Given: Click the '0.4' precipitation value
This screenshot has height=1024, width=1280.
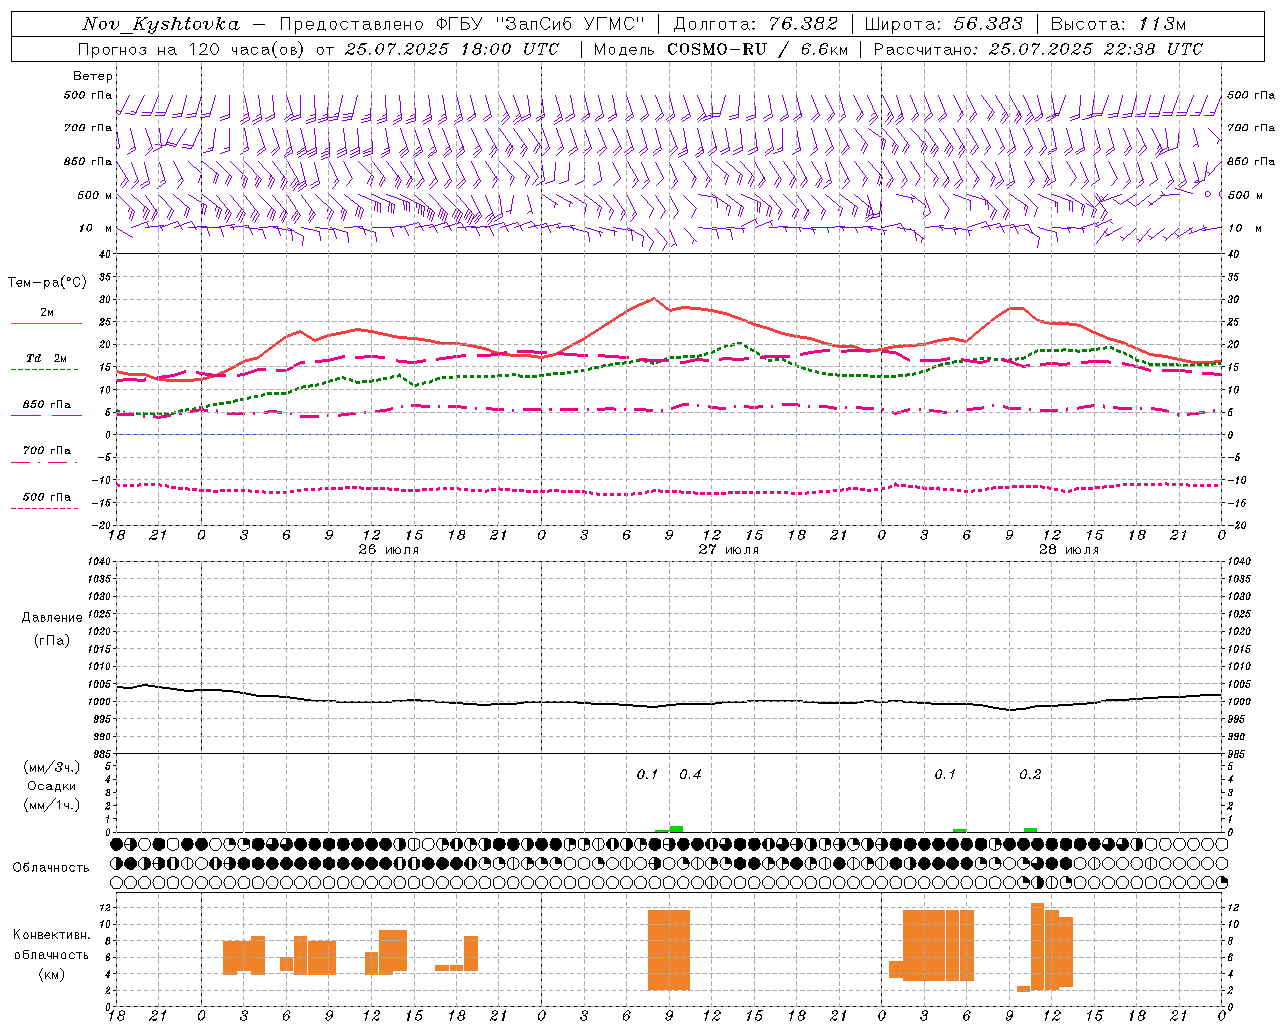Looking at the screenshot, I should coord(690,774).
